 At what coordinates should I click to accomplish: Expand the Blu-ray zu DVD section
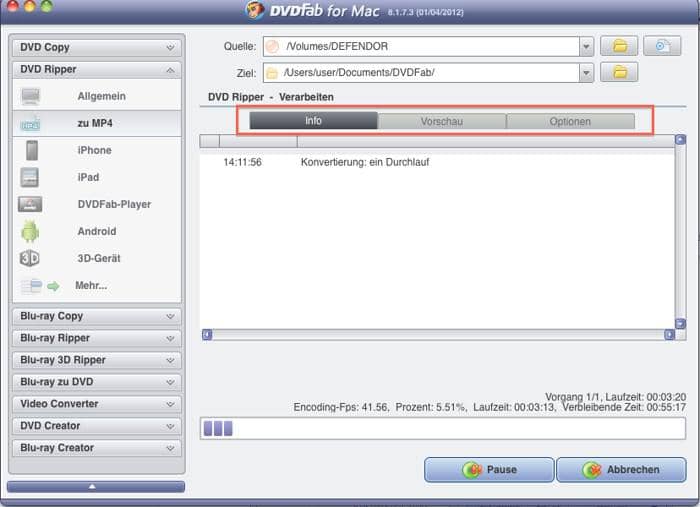[97, 382]
